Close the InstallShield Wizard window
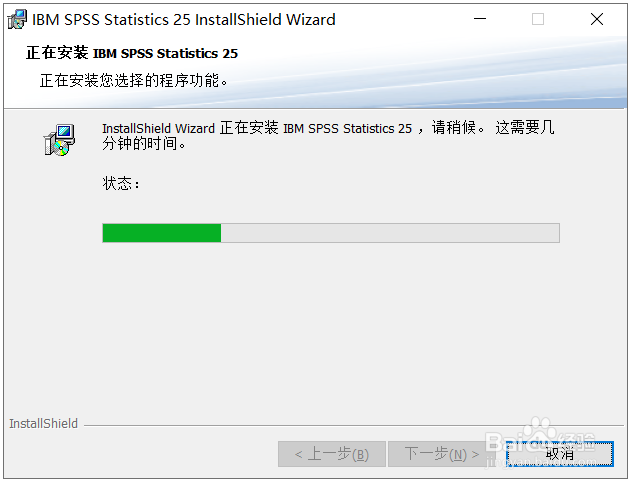The width and height of the screenshot is (632, 484). pyautogui.click(x=597, y=19)
